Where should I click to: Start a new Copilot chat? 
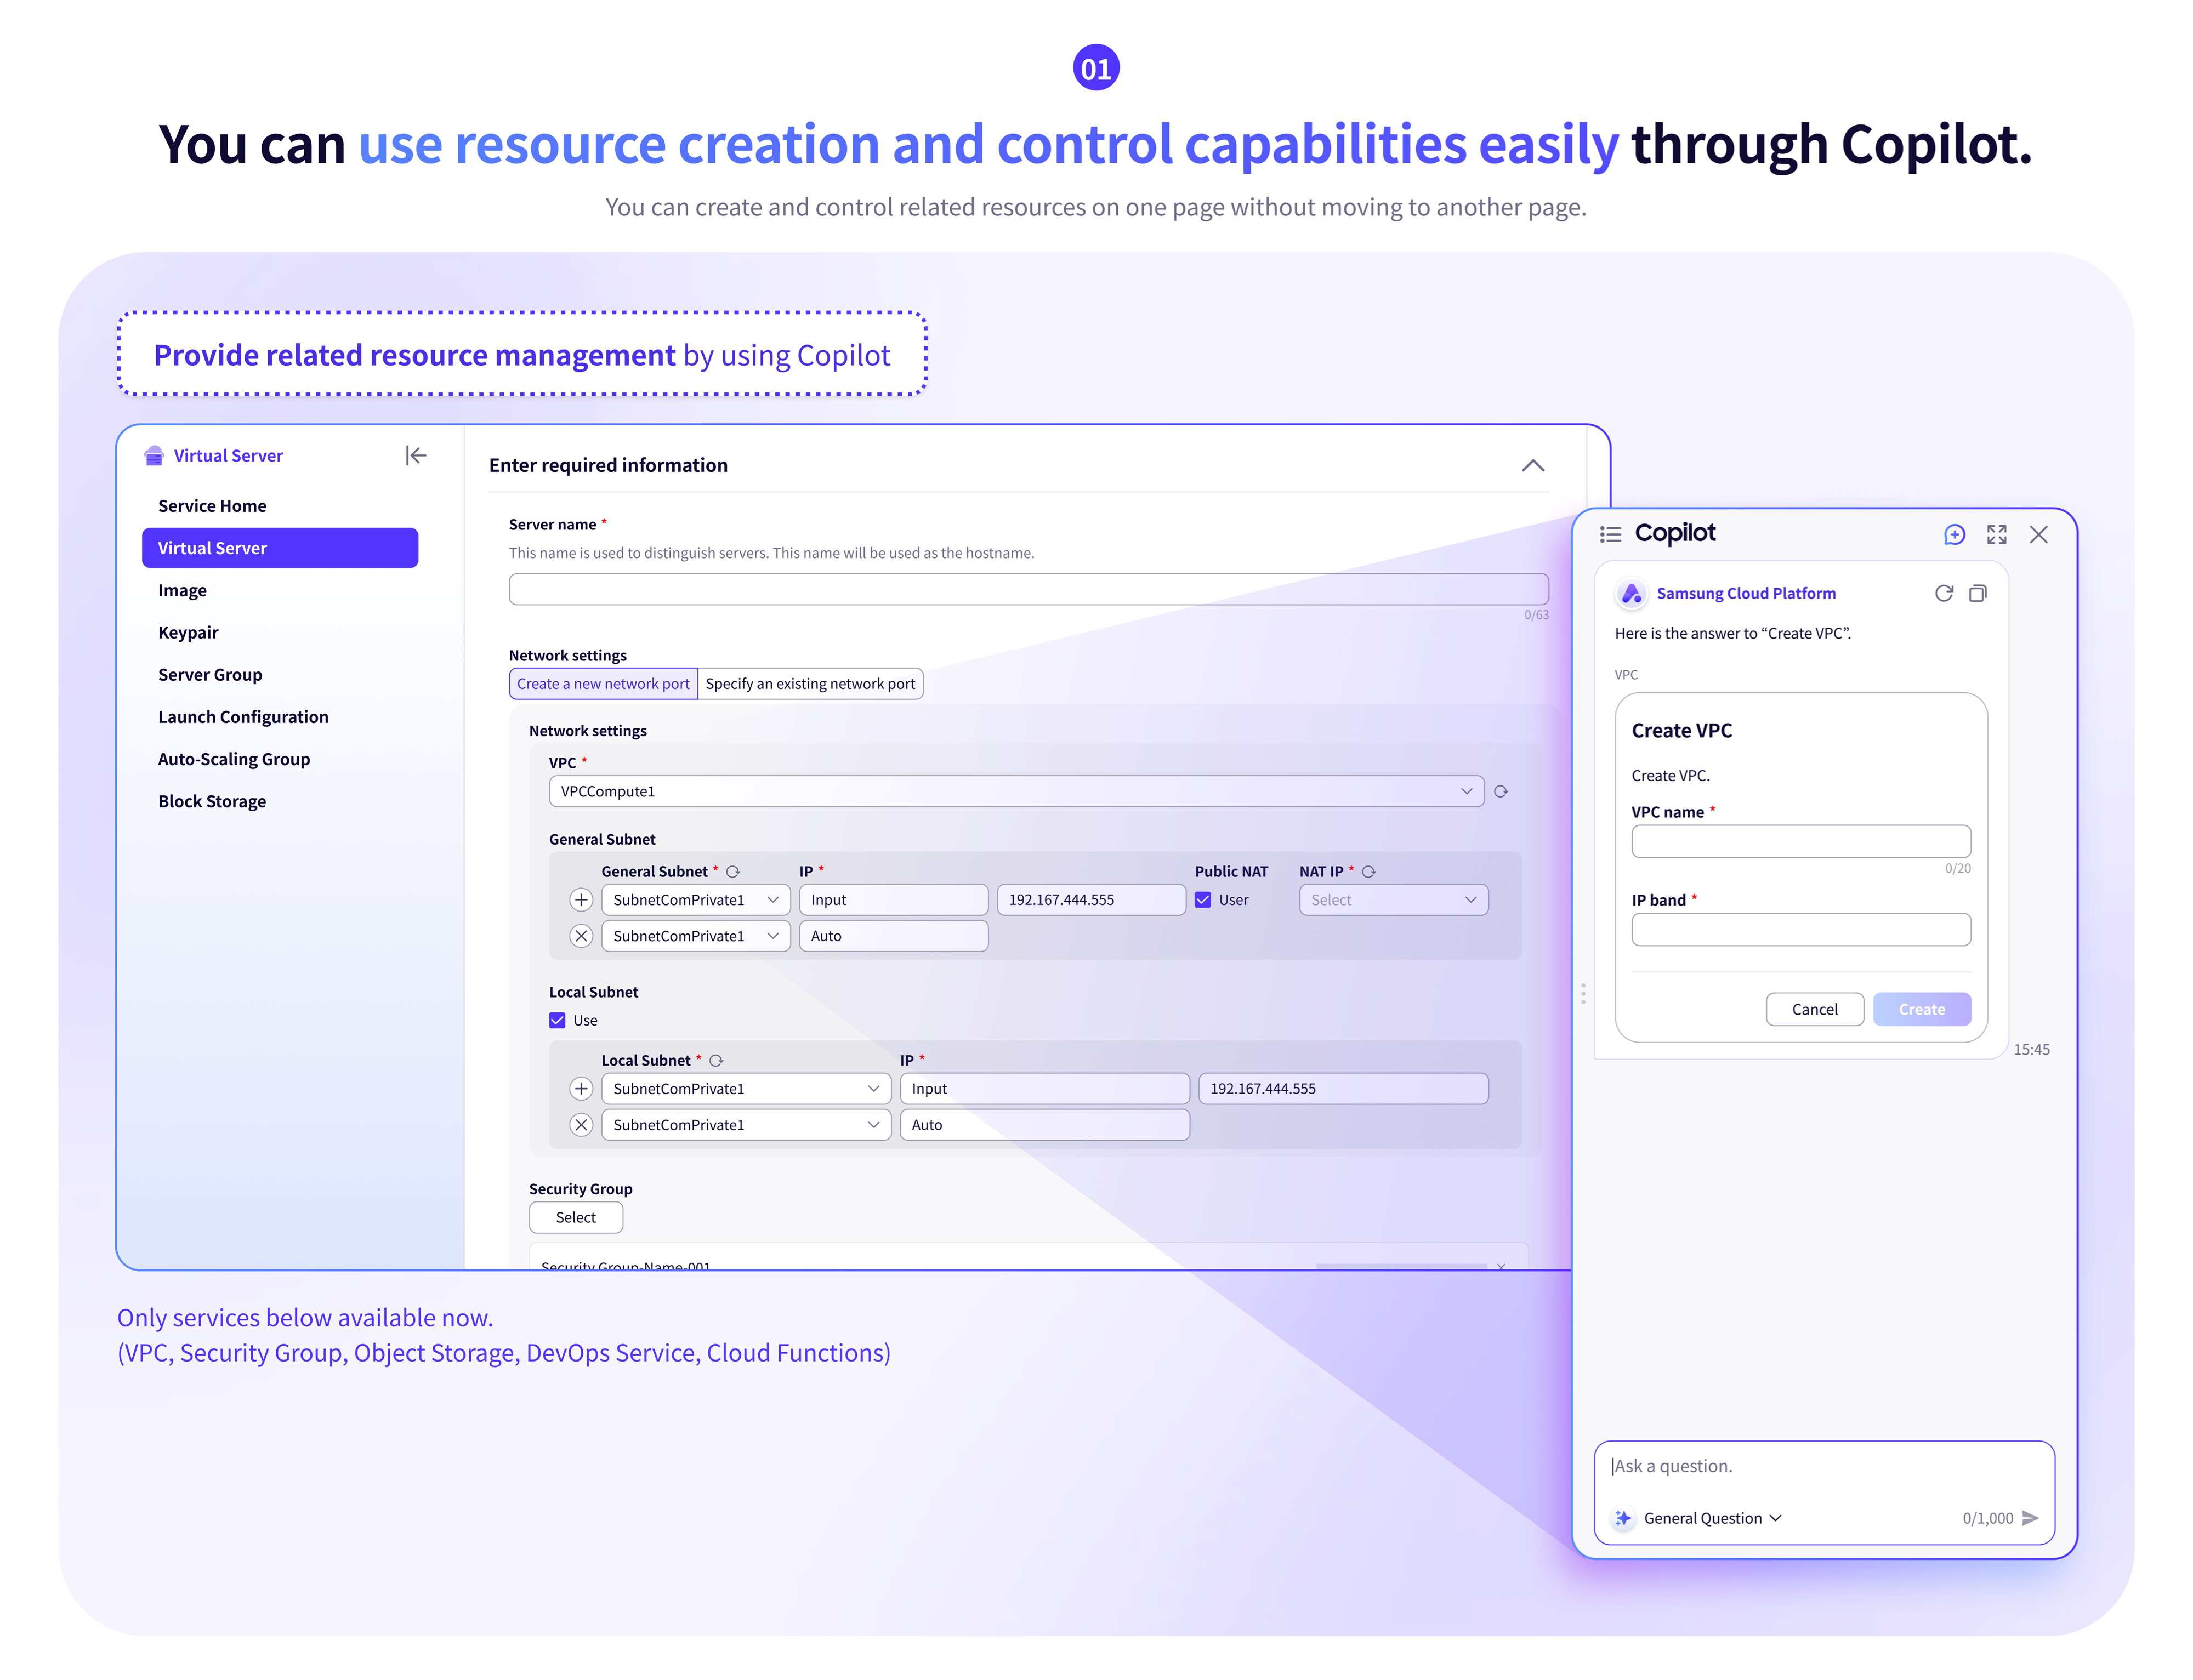[x=1954, y=535]
